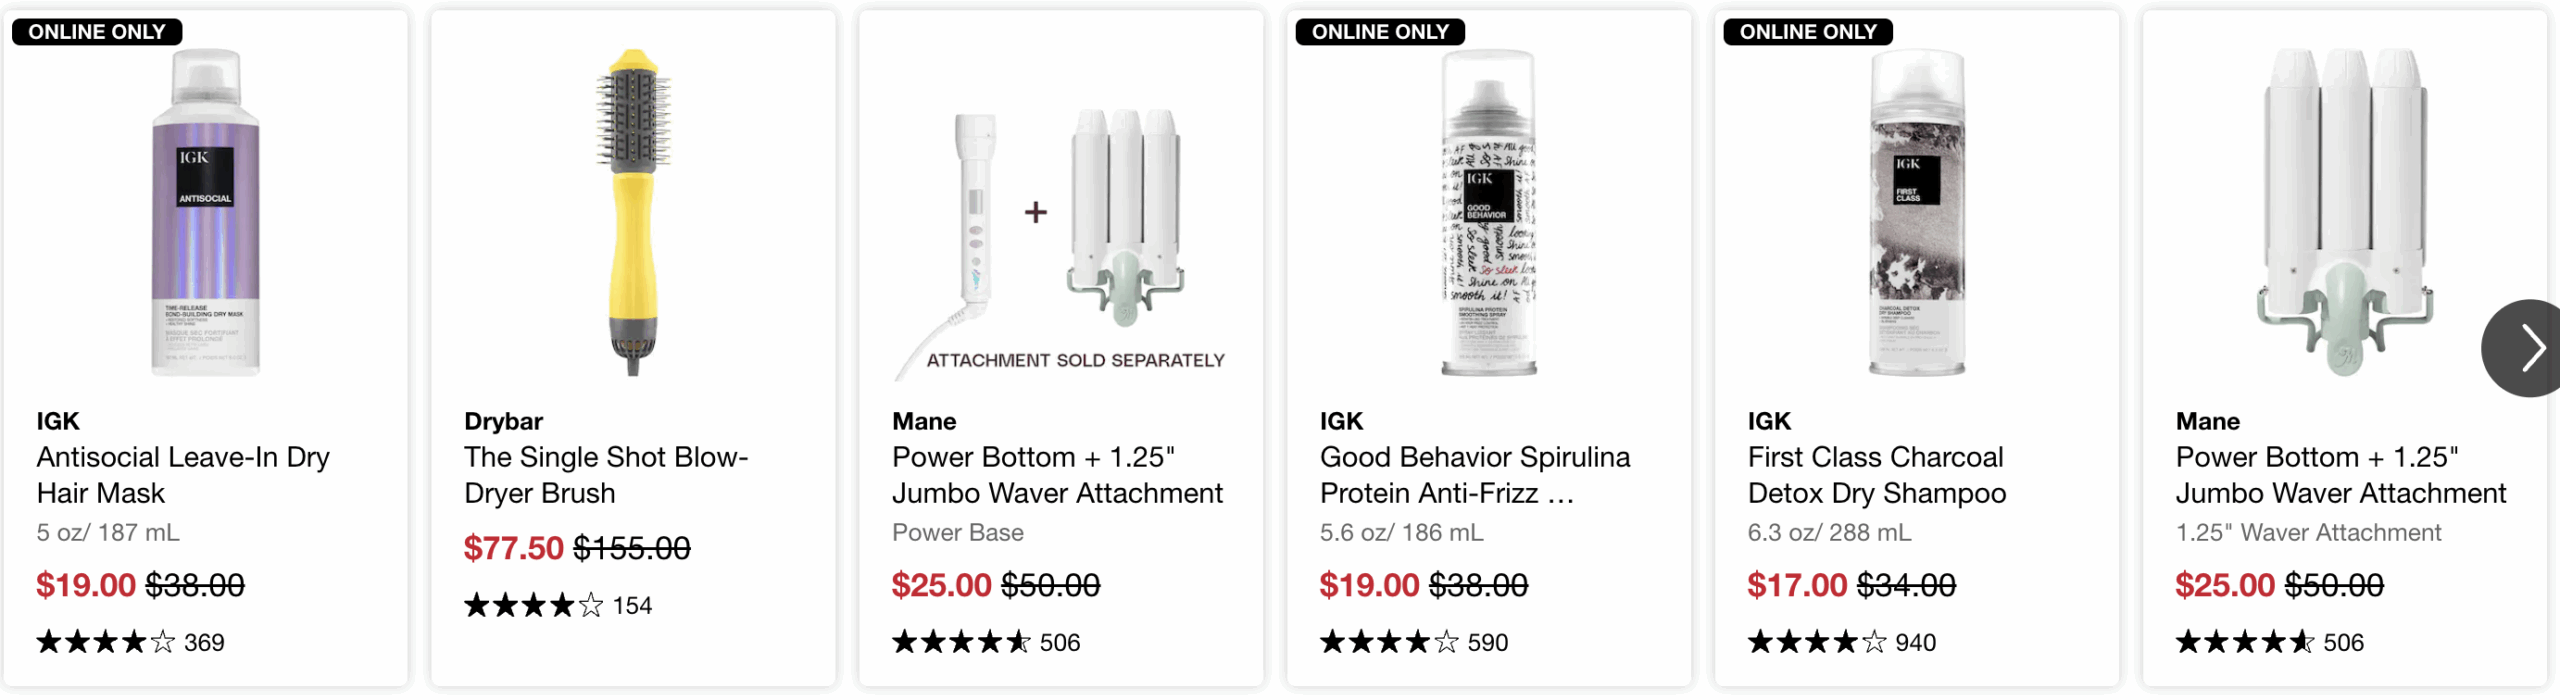Click star rating with 154 reviews

(558, 605)
